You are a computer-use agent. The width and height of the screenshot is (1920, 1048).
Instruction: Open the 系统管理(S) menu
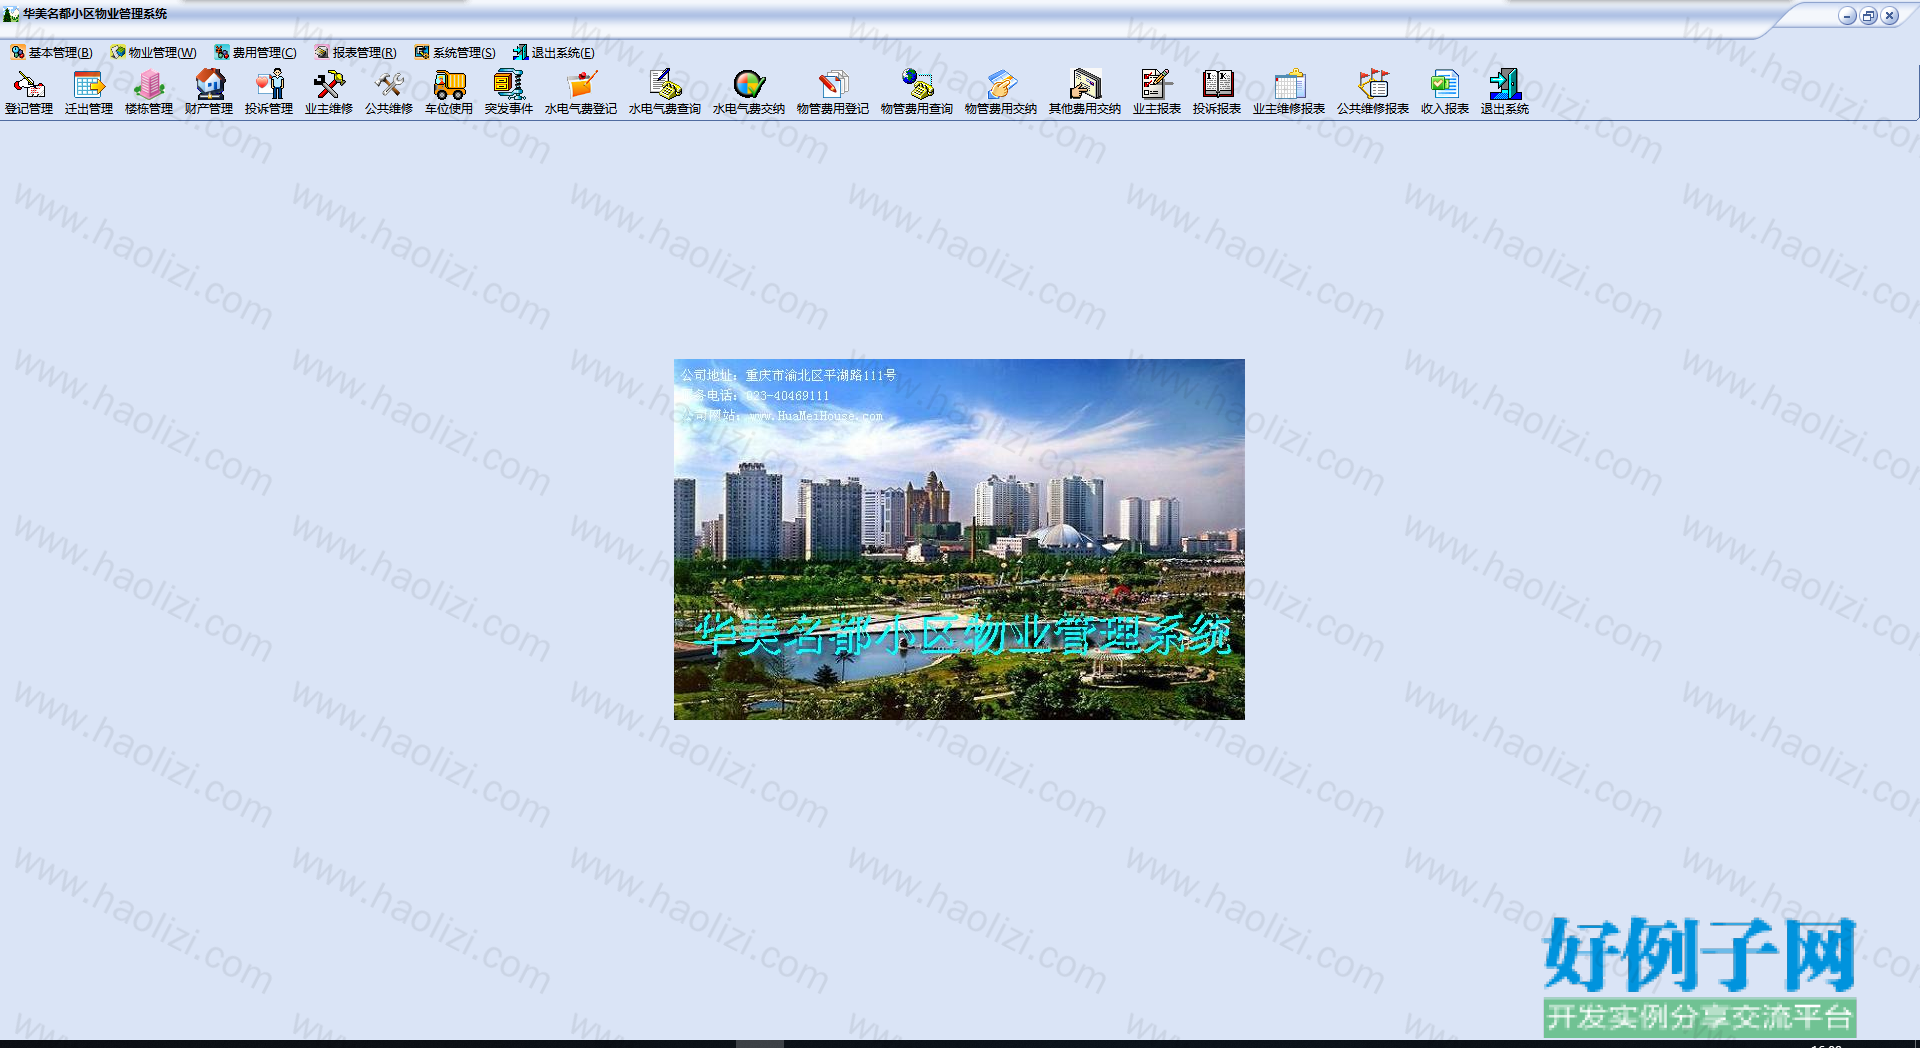click(x=456, y=52)
